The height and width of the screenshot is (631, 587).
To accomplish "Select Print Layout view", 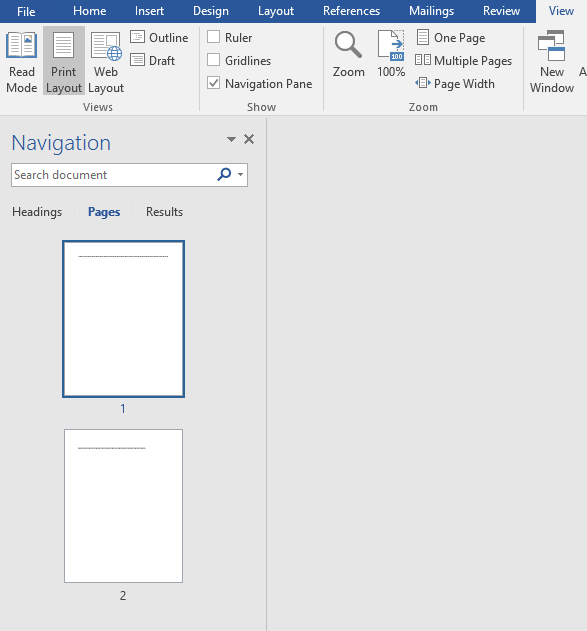I will point(64,62).
